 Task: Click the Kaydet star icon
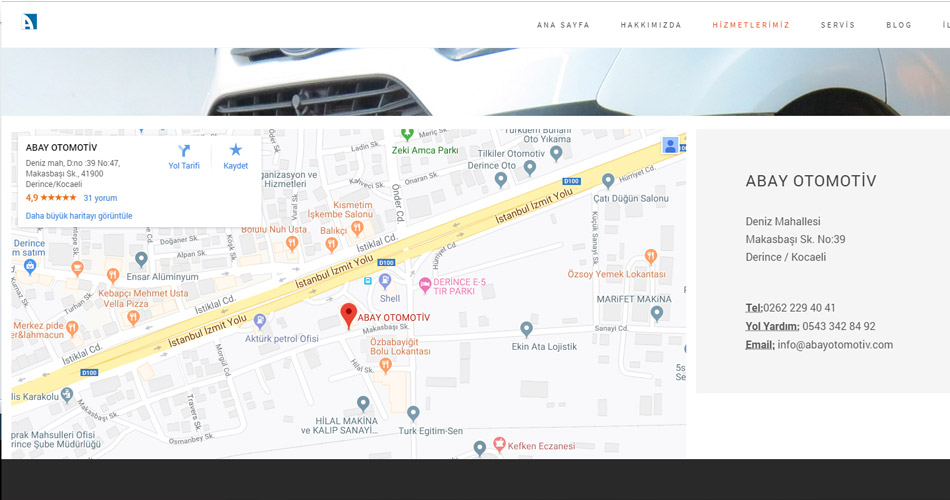236,150
